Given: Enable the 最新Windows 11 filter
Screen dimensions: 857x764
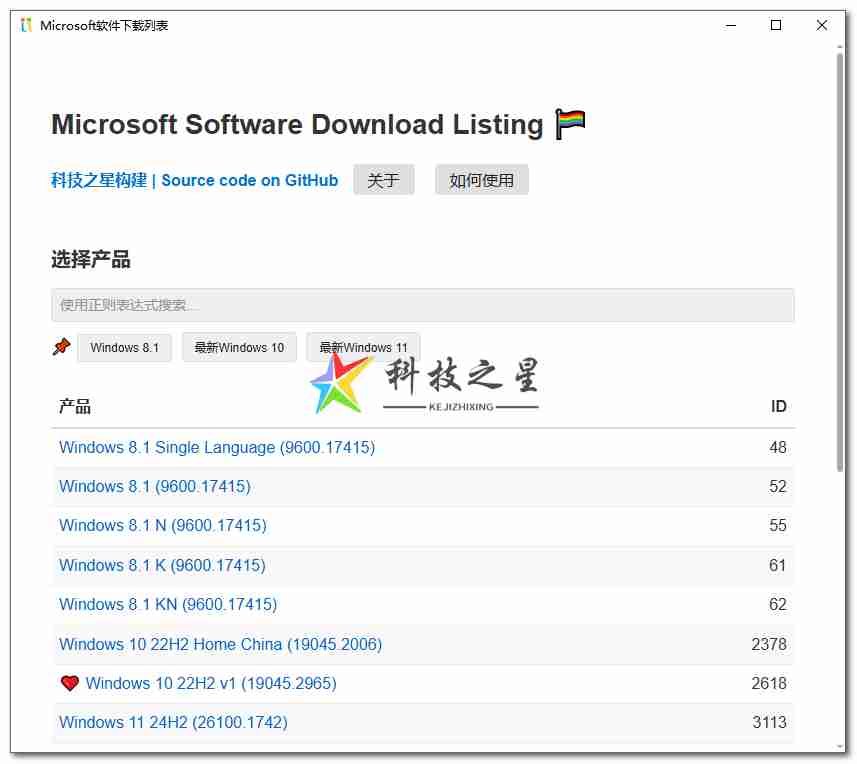Looking at the screenshot, I should pos(363,347).
